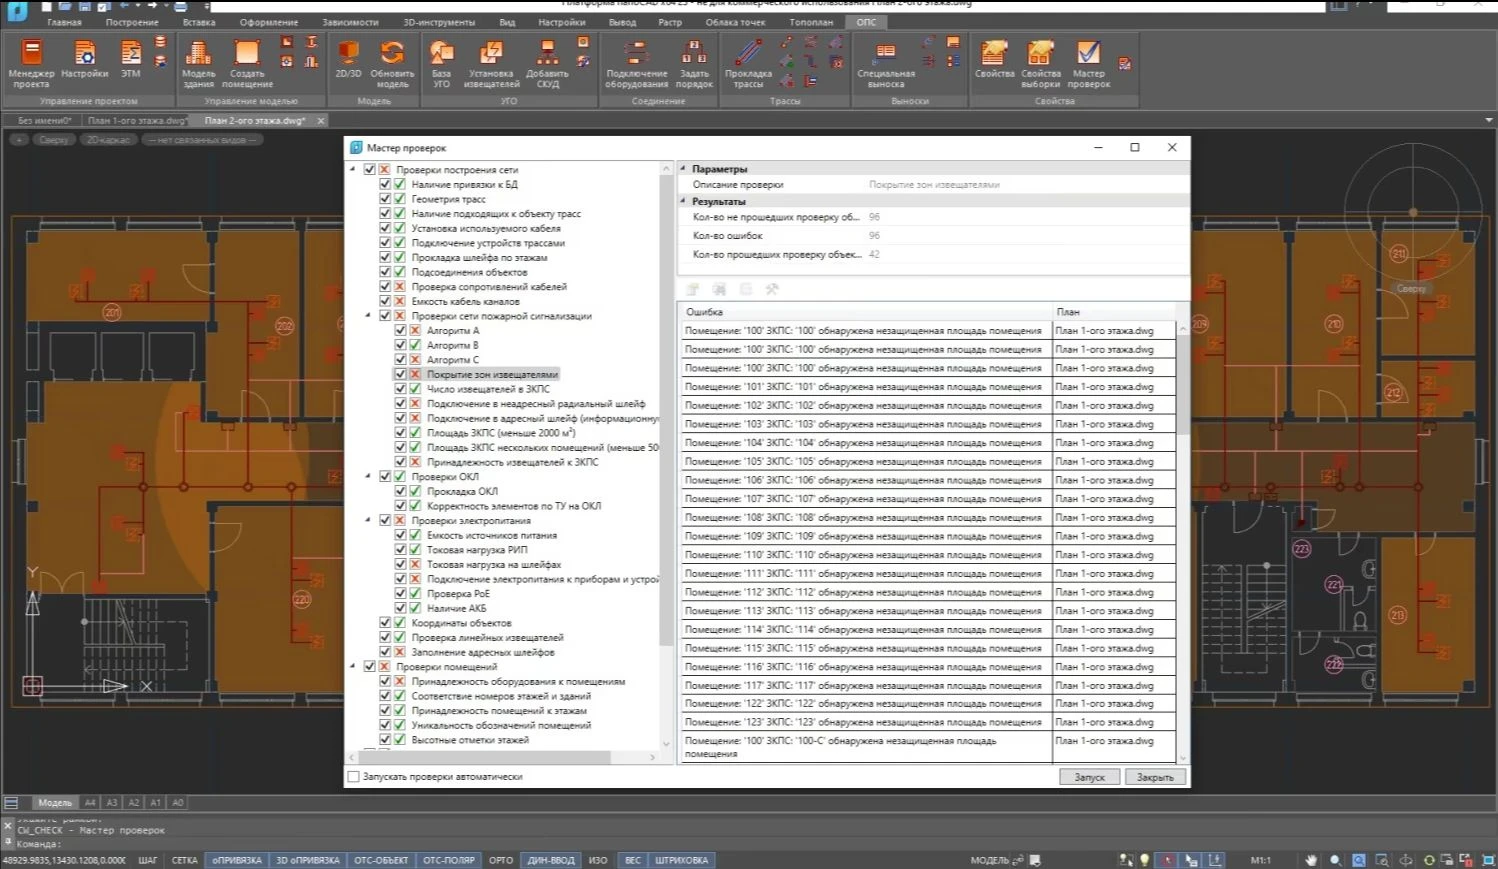The width and height of the screenshot is (1498, 869).
Task: Toggle the Алгоритм A checkbox
Action: click(x=400, y=330)
